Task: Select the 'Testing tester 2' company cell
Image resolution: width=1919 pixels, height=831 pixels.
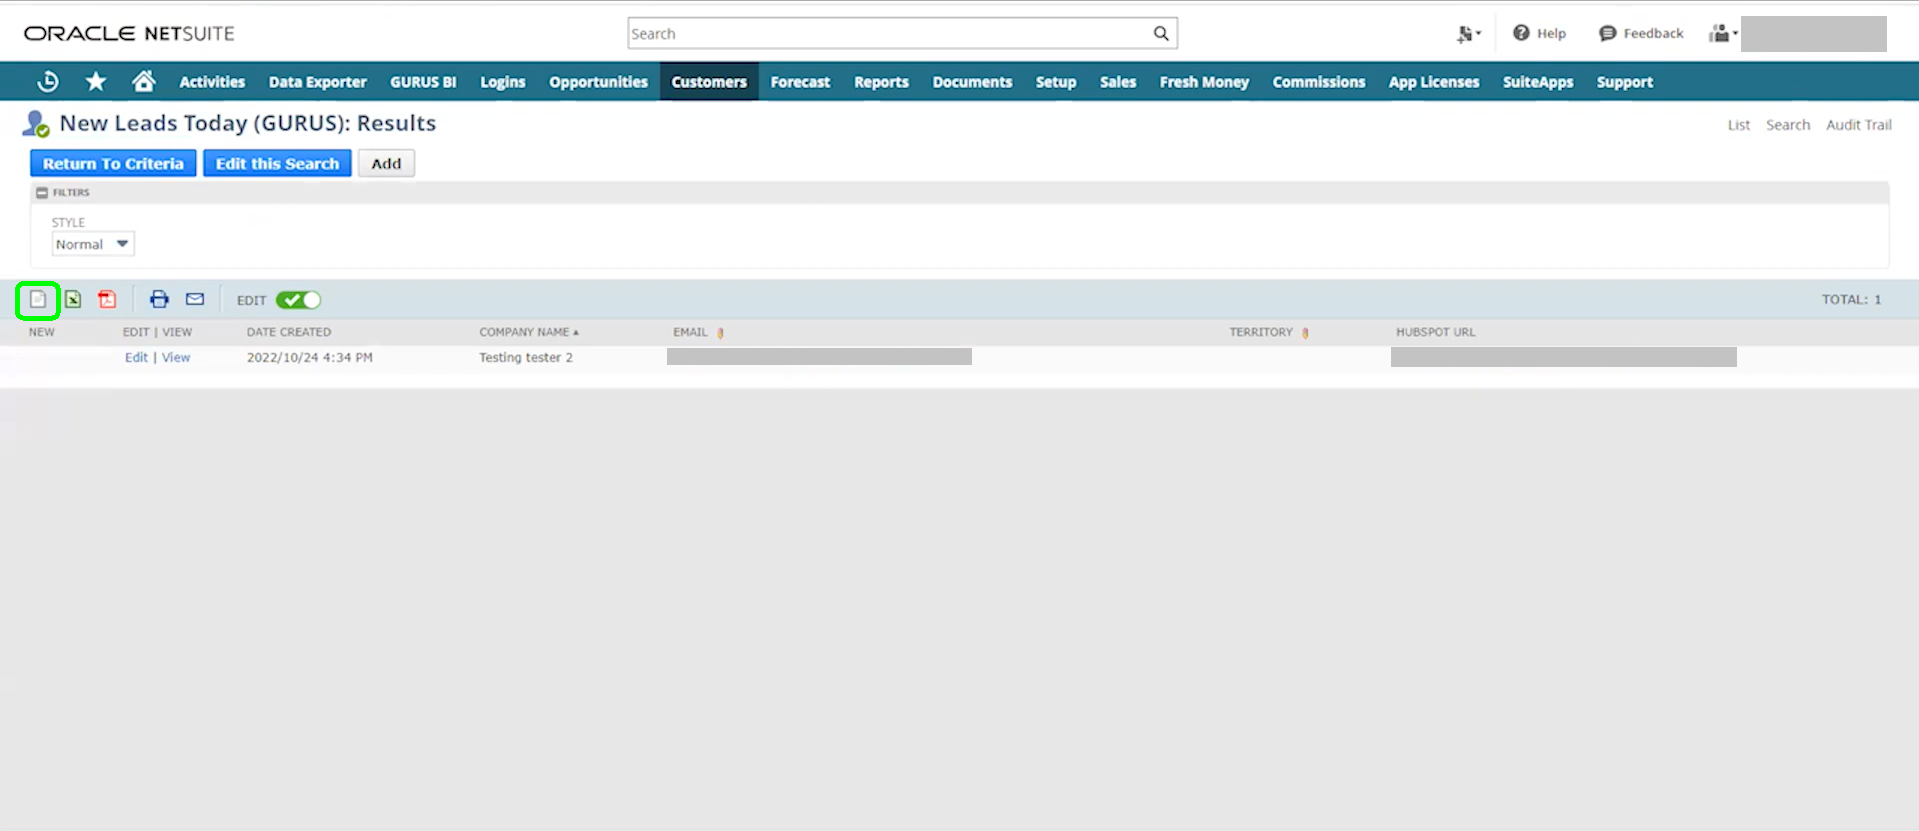Action: [526, 357]
